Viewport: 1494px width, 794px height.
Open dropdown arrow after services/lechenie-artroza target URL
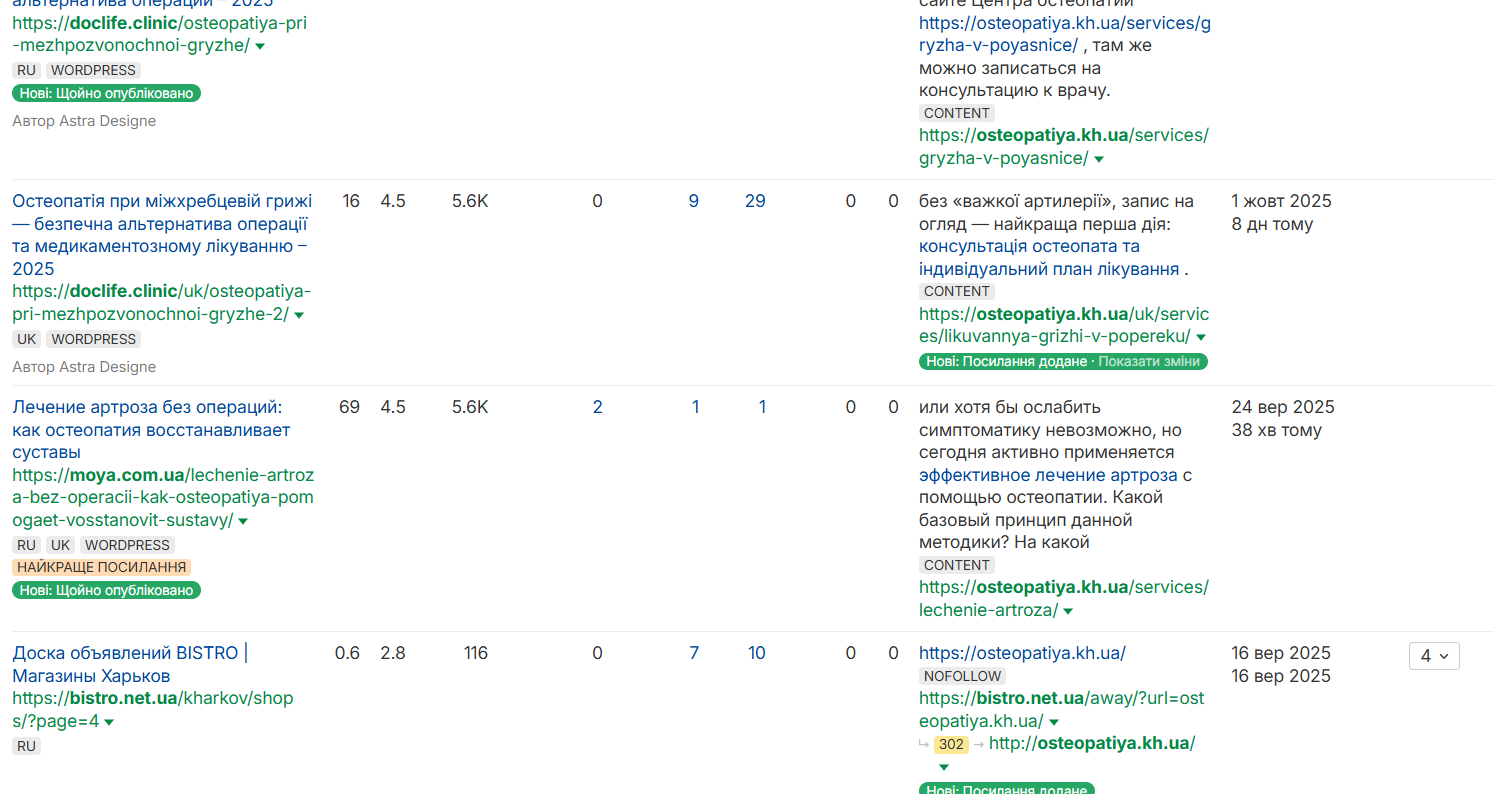coord(1068,611)
